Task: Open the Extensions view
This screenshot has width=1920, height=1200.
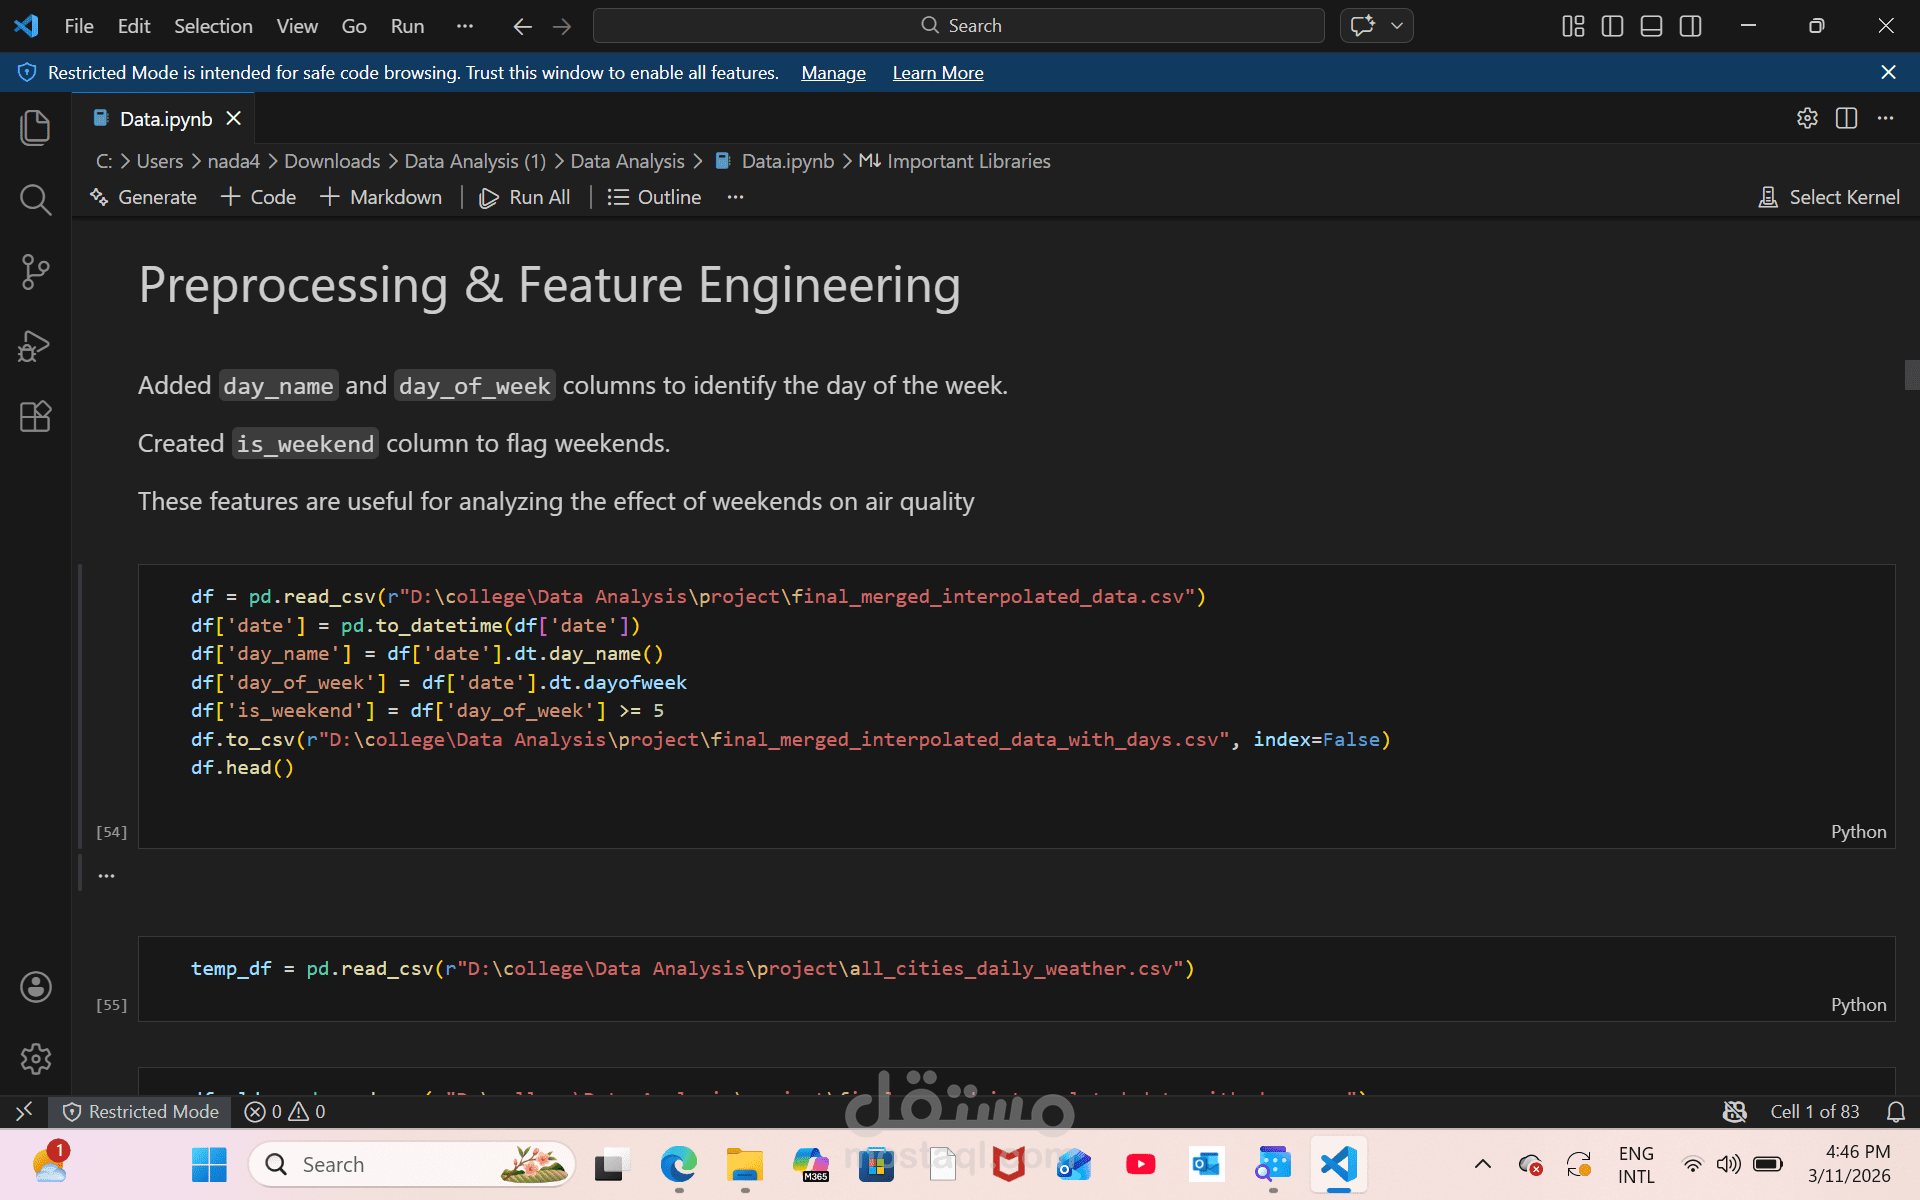Action: click(35, 416)
